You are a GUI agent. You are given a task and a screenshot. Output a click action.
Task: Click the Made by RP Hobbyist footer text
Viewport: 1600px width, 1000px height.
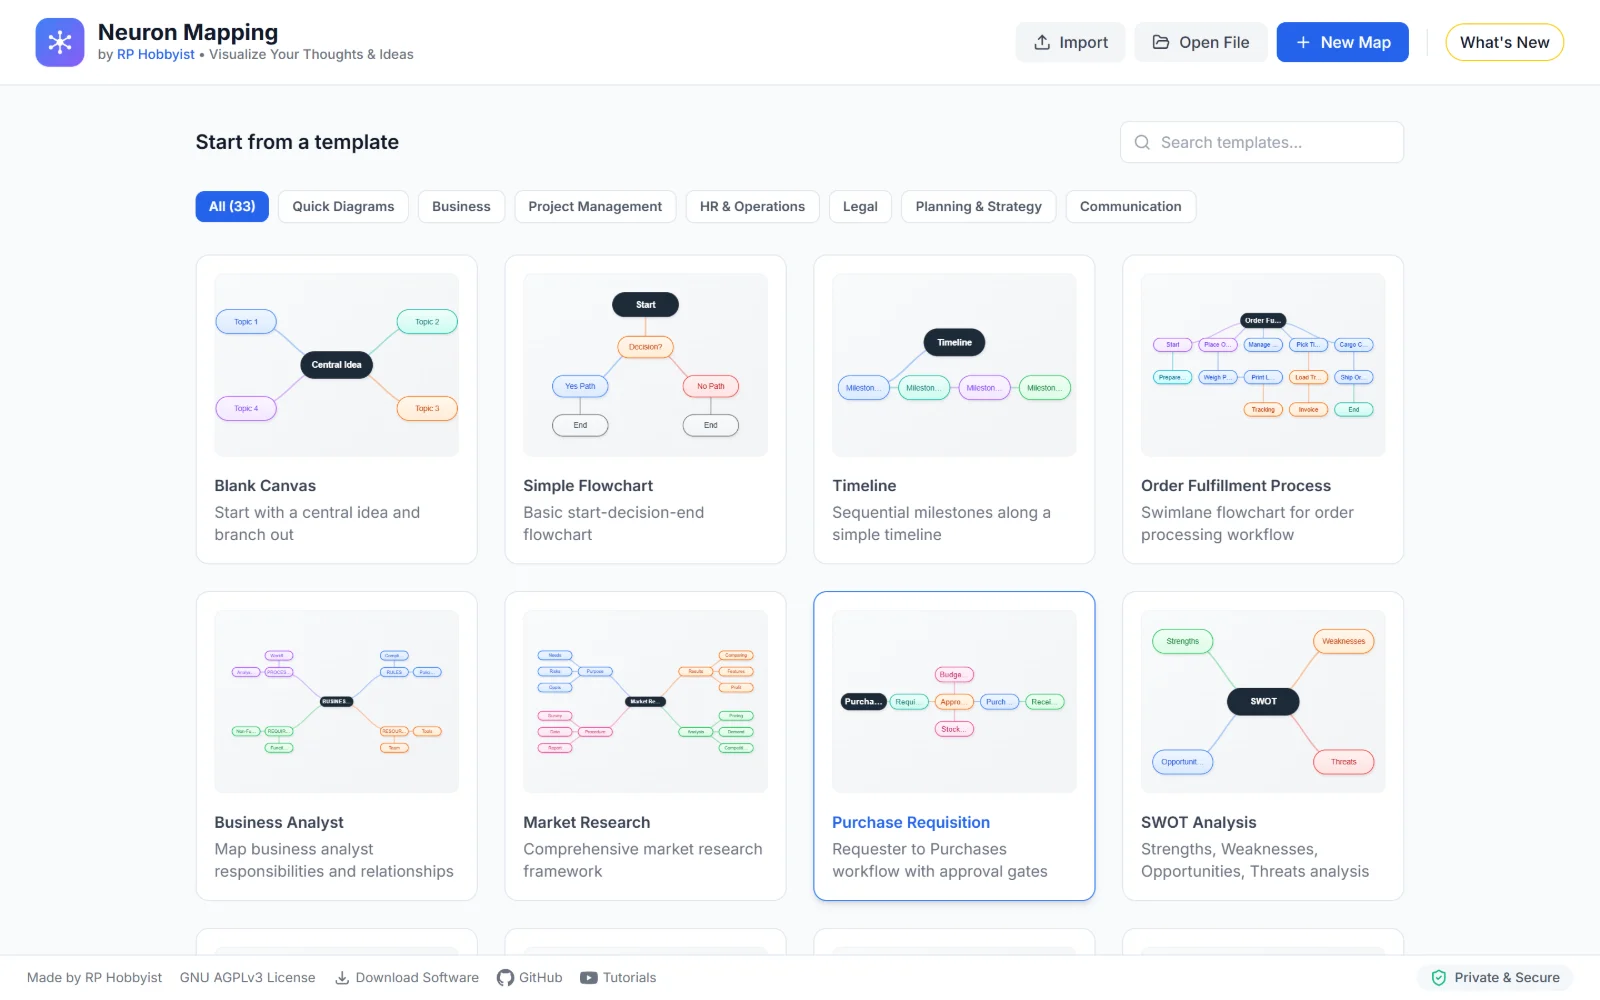click(94, 978)
